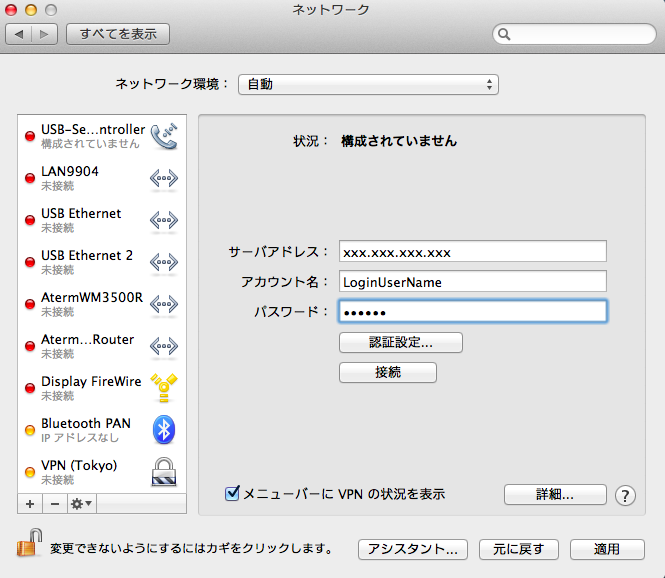The height and width of the screenshot is (578, 665).
Task: Click red status dot of USB-Se...ntroller
Action: click(x=30, y=136)
